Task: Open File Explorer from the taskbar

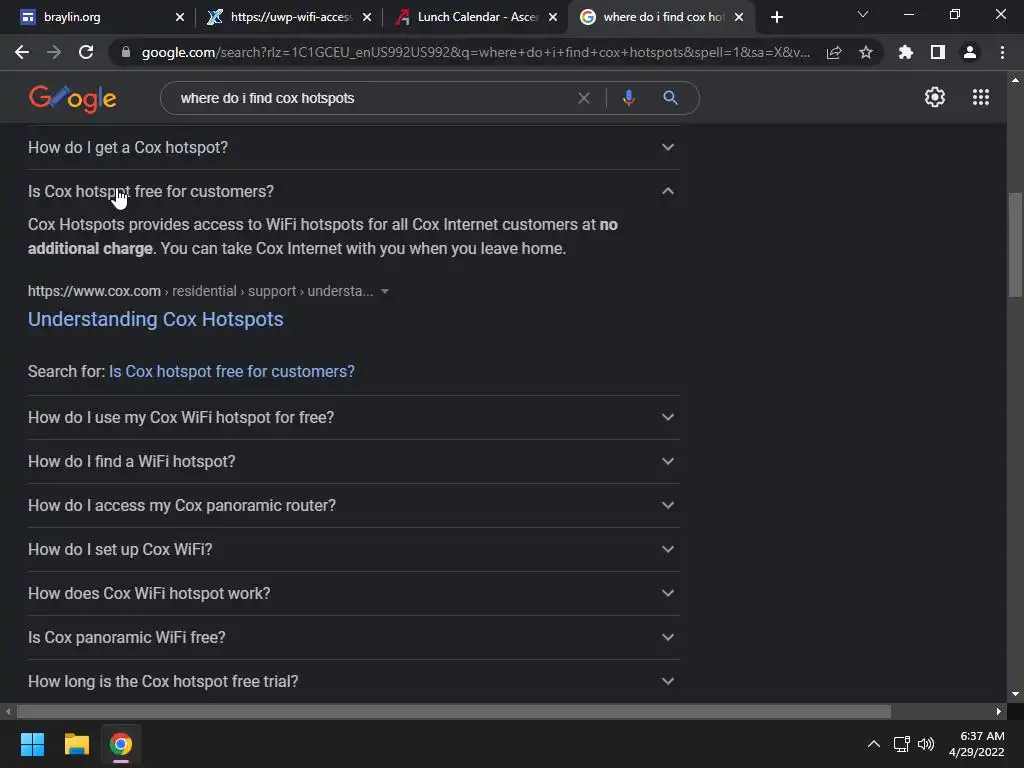Action: [x=76, y=744]
